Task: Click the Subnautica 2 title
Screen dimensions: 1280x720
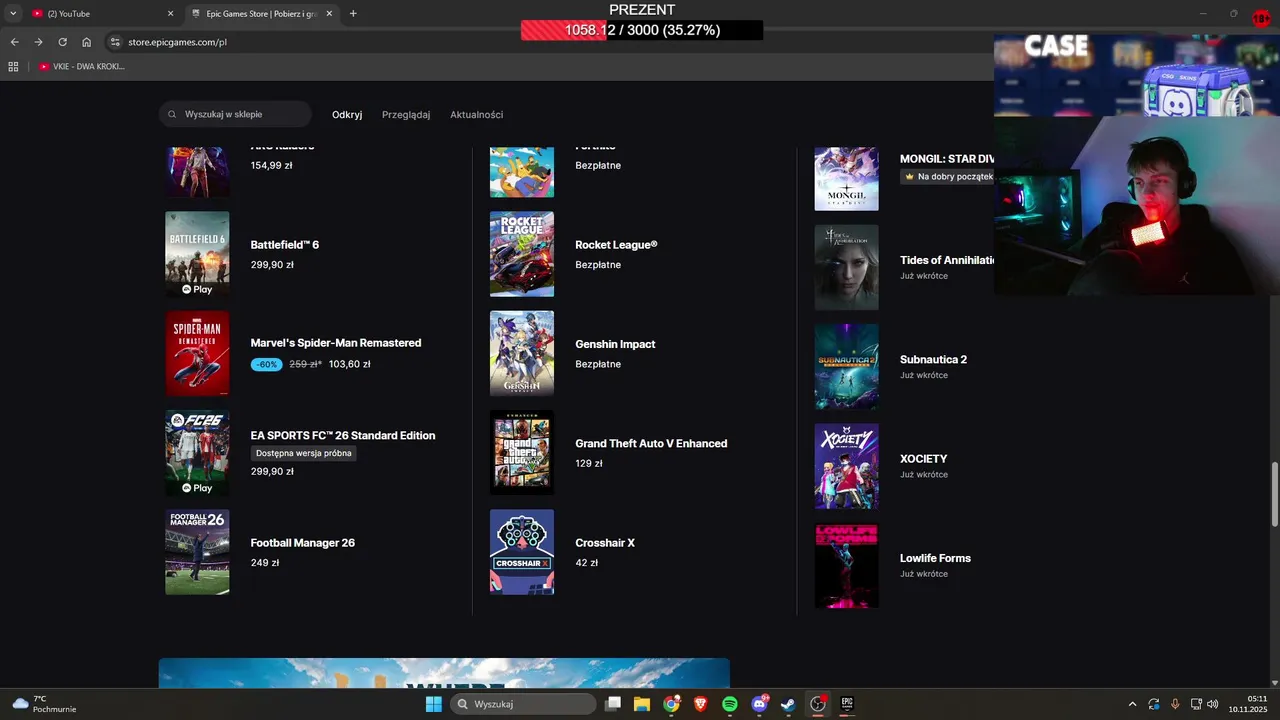Action: (933, 360)
